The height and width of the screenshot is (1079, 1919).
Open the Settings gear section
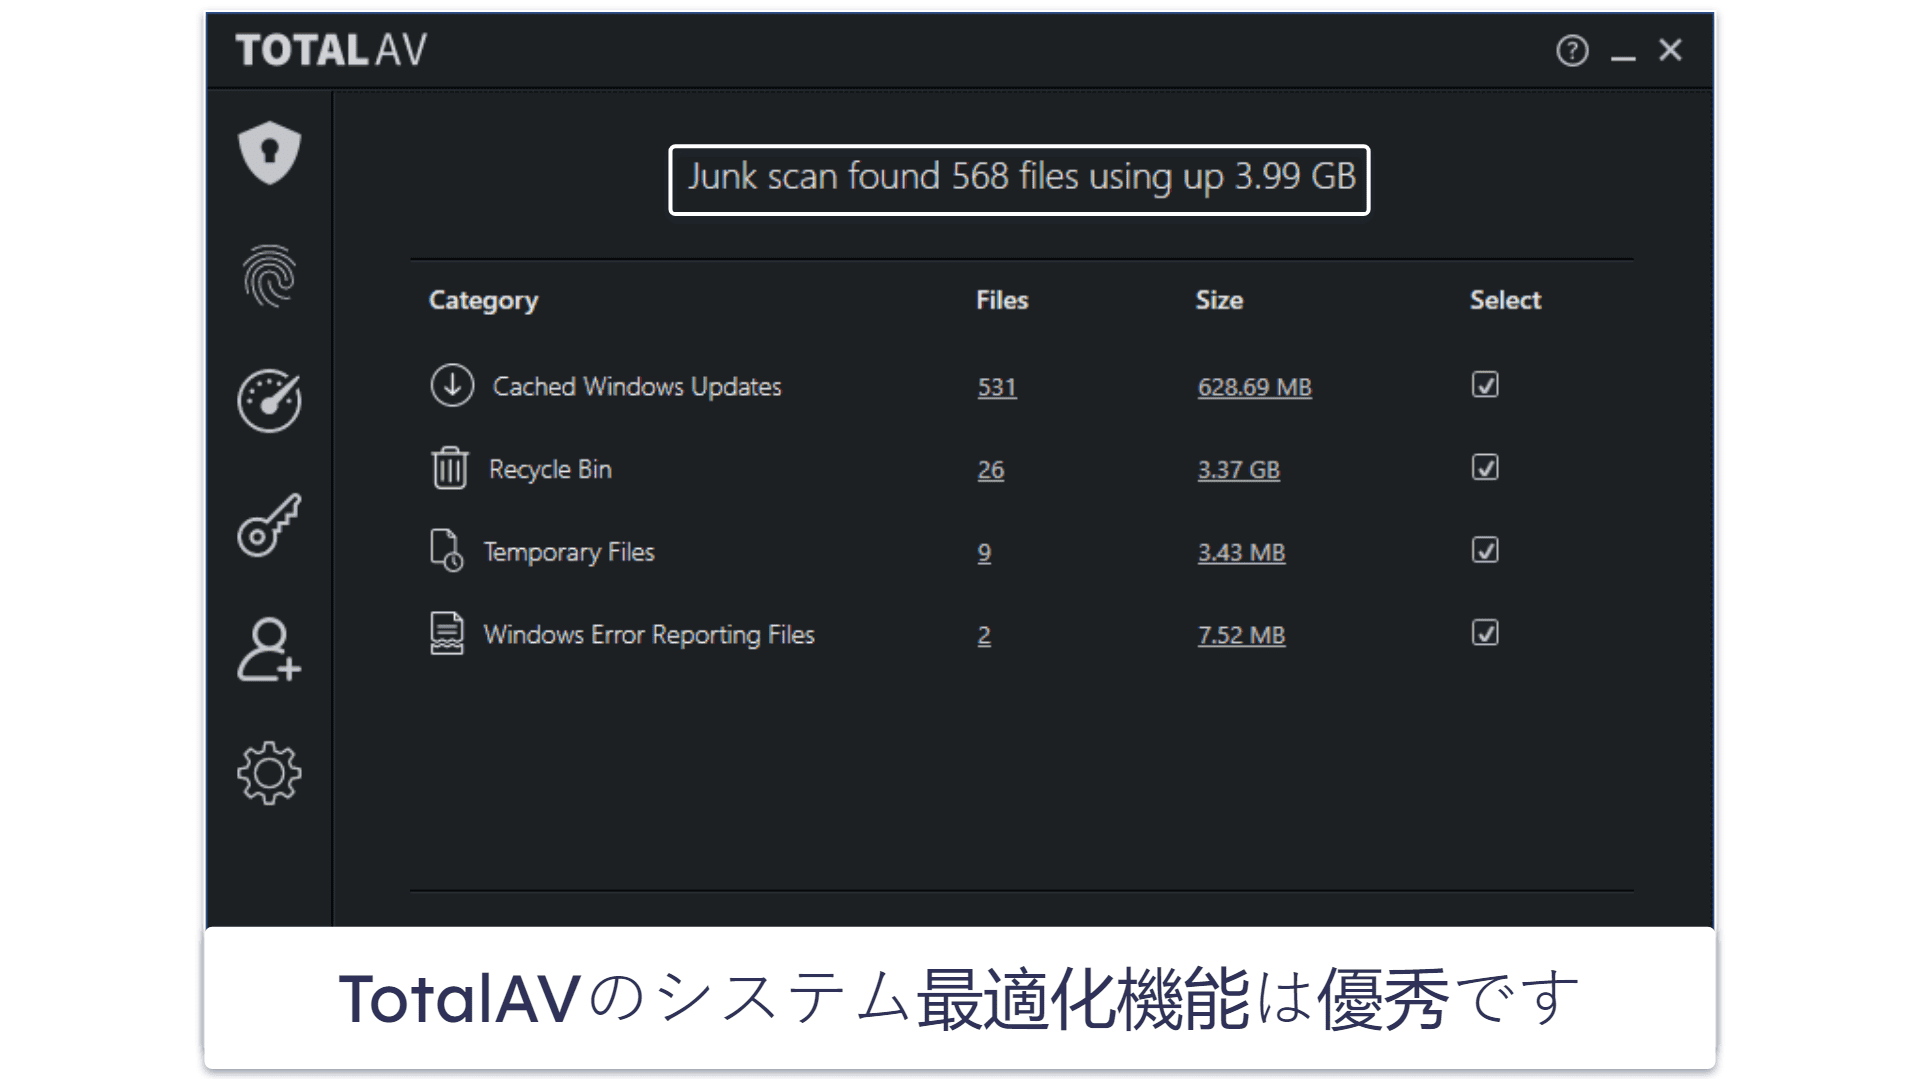(269, 773)
